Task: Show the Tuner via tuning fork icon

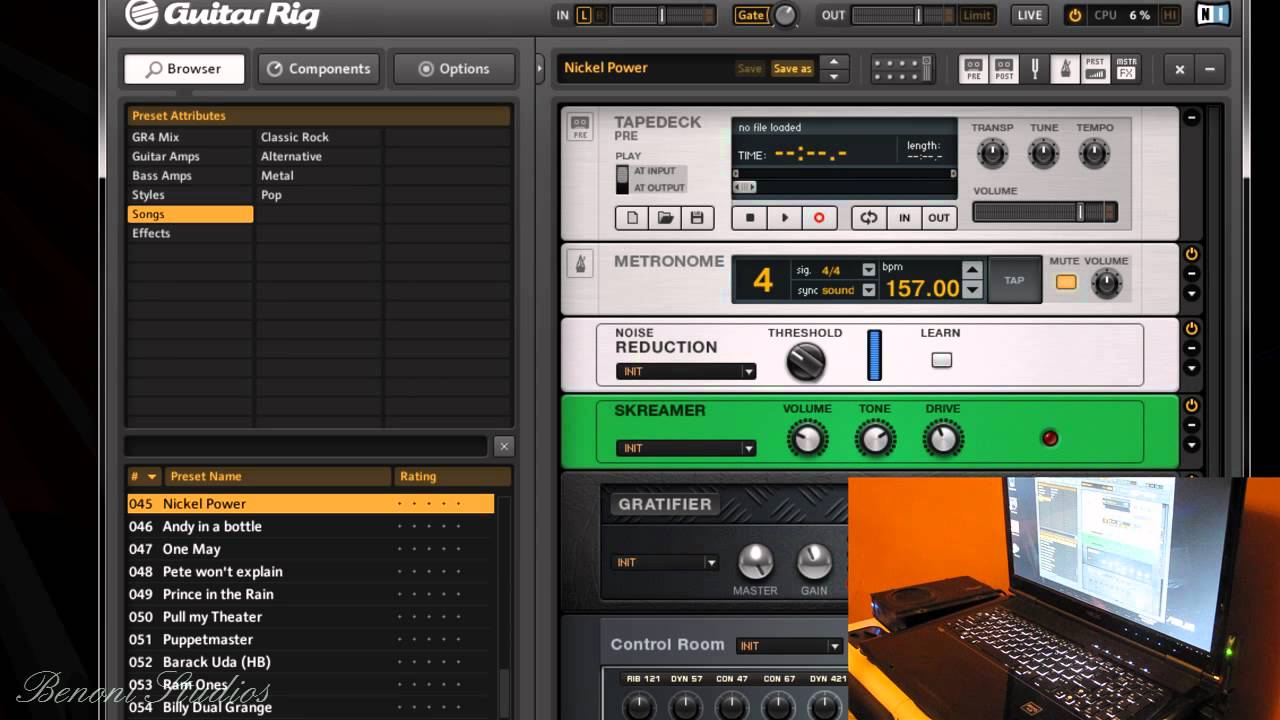Action: [x=1035, y=68]
